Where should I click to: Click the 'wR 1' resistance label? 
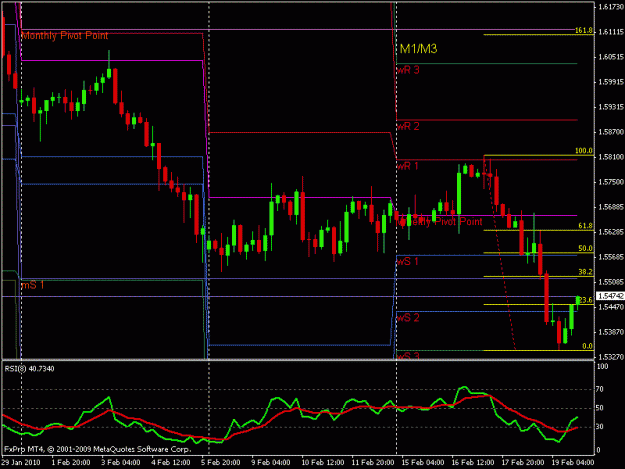tap(407, 166)
